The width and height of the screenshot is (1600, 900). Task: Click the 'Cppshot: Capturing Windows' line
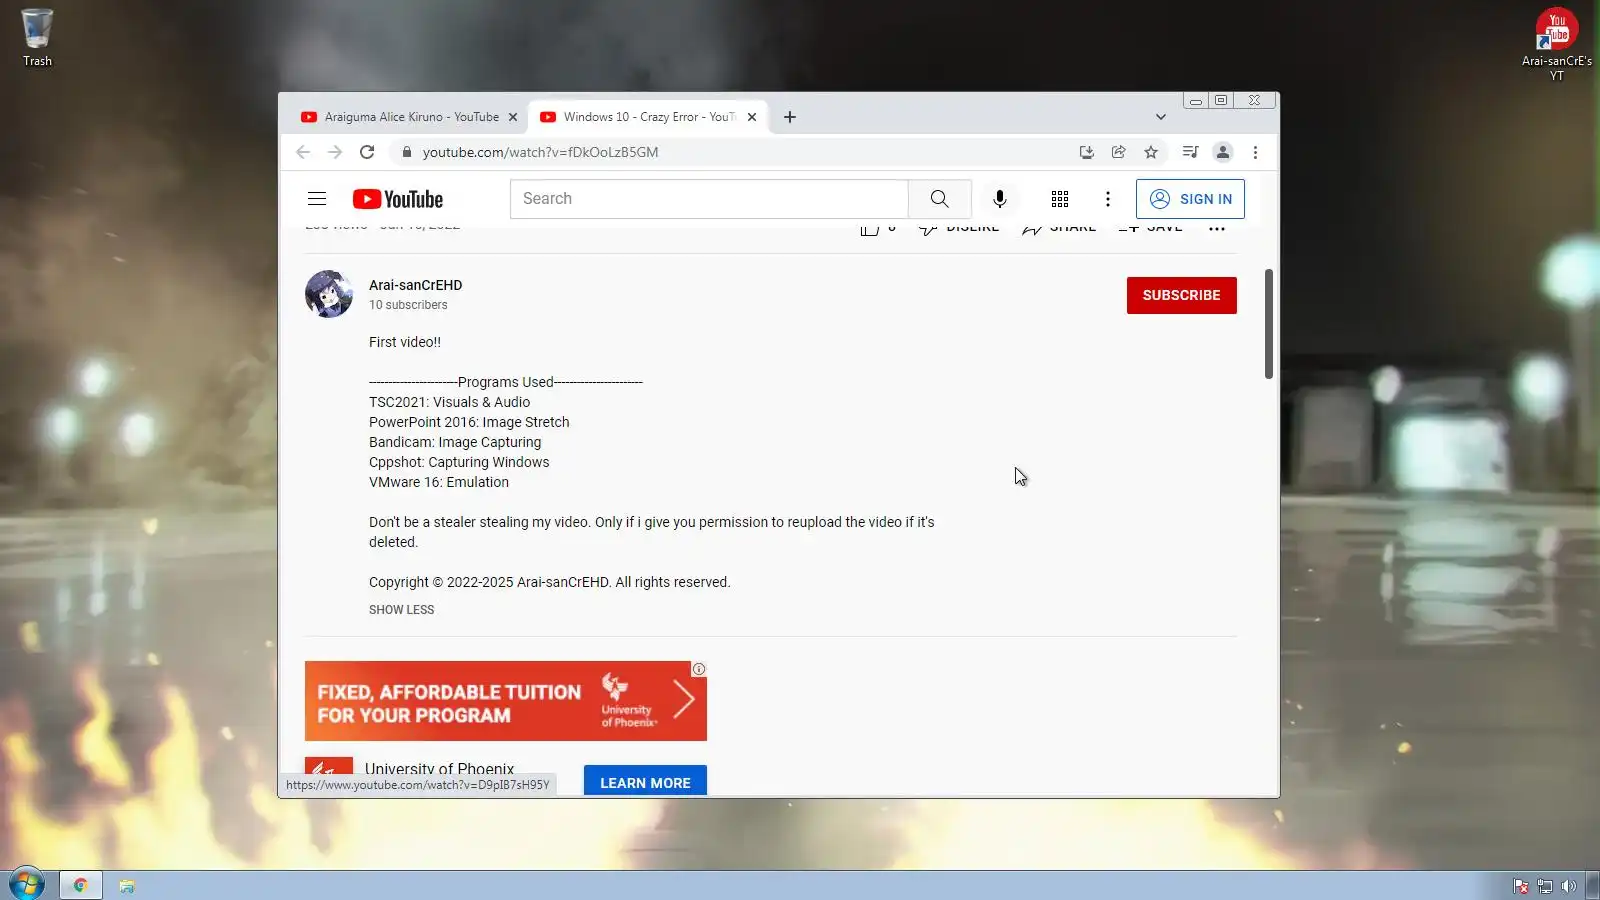(459, 462)
